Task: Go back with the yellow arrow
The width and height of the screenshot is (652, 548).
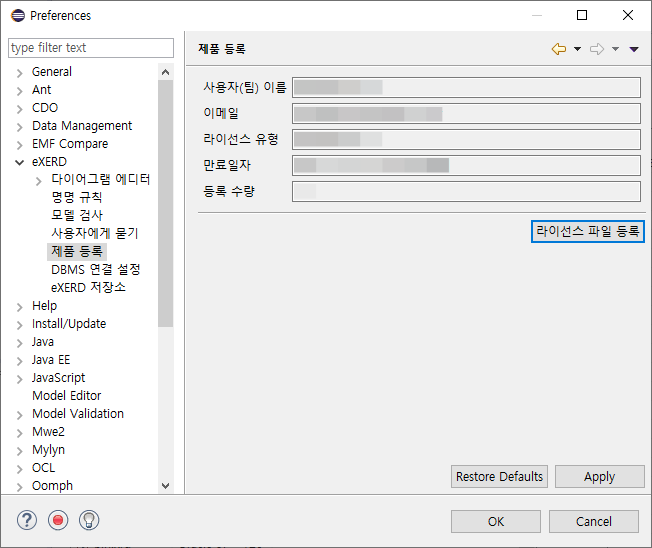Action: [x=559, y=49]
